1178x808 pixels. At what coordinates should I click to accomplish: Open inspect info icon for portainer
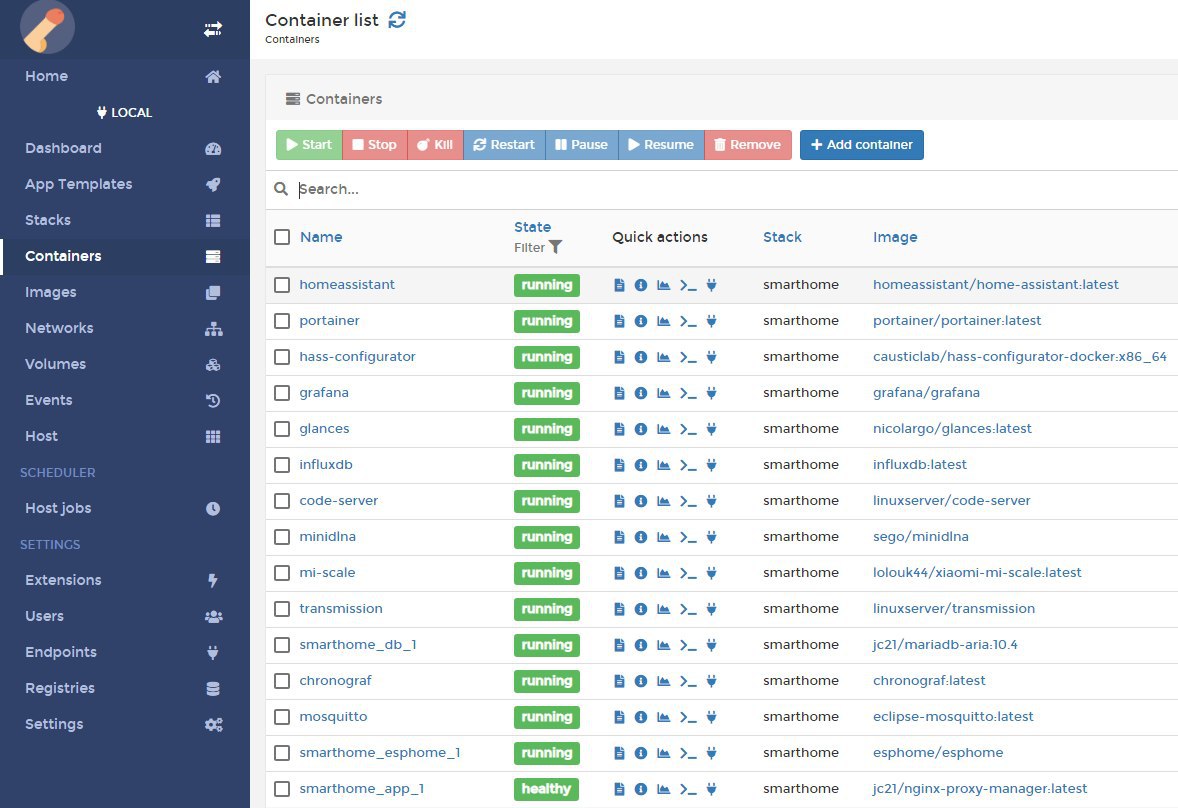[641, 321]
